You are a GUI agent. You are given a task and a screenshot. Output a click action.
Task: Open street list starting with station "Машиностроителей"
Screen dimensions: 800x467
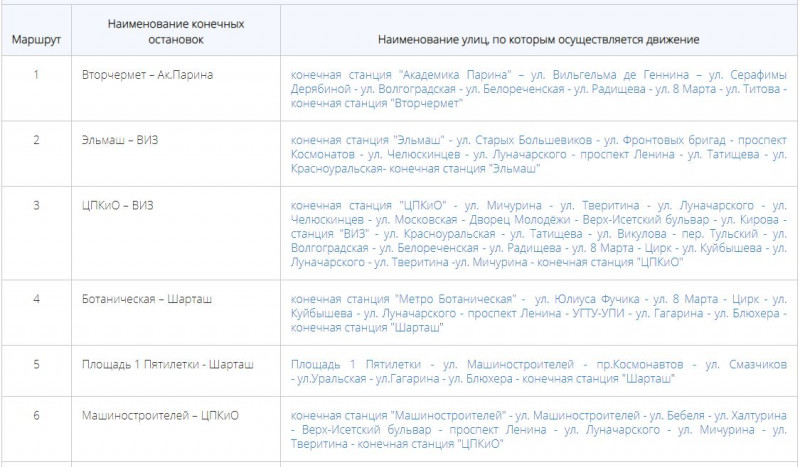(x=538, y=429)
